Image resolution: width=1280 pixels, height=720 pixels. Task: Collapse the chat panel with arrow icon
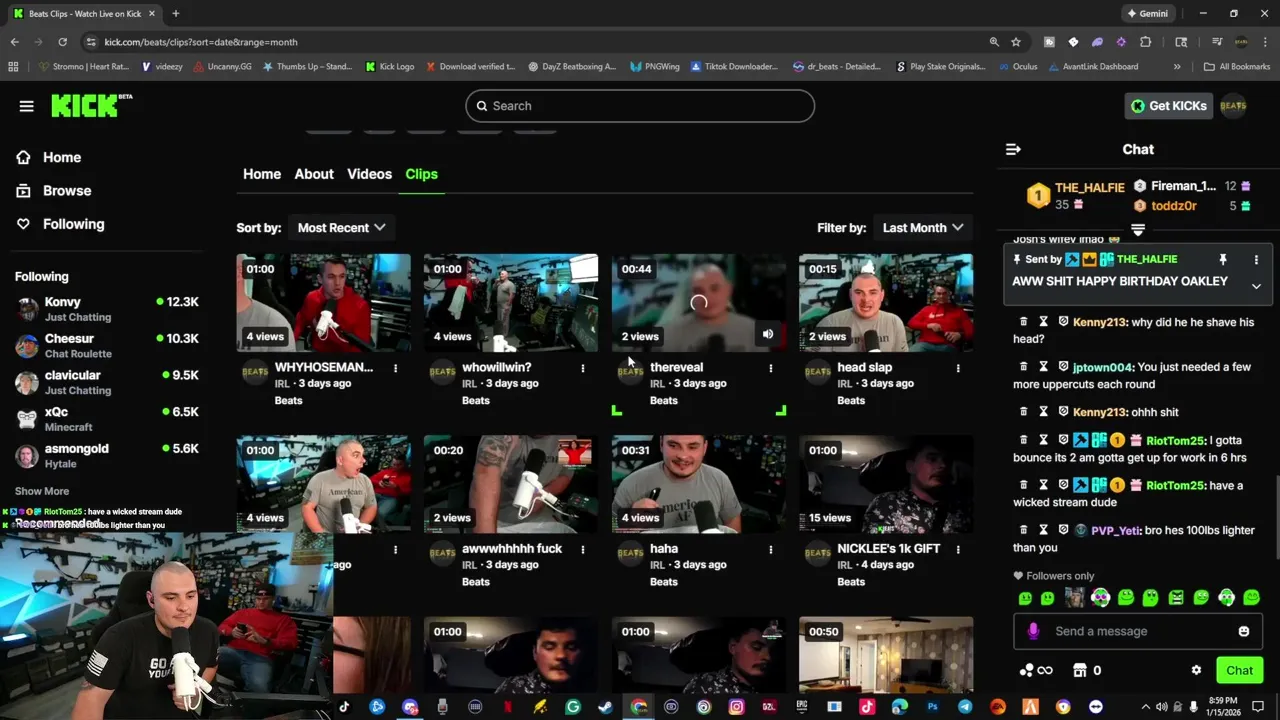(1013, 149)
